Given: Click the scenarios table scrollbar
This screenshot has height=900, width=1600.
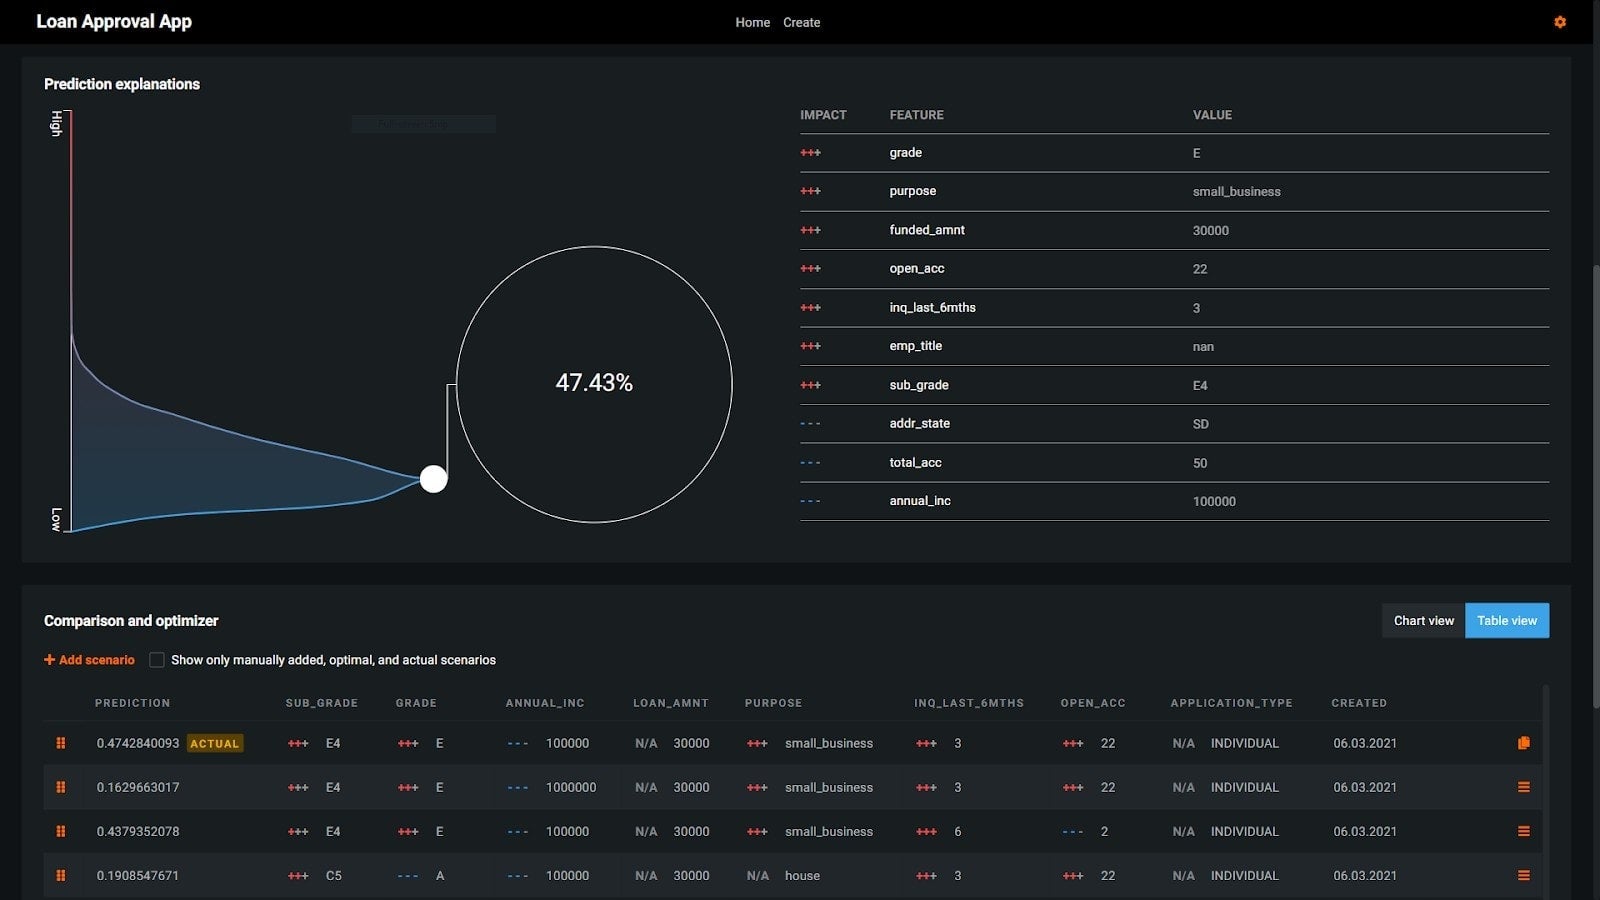Looking at the screenshot, I should coord(1545,790).
